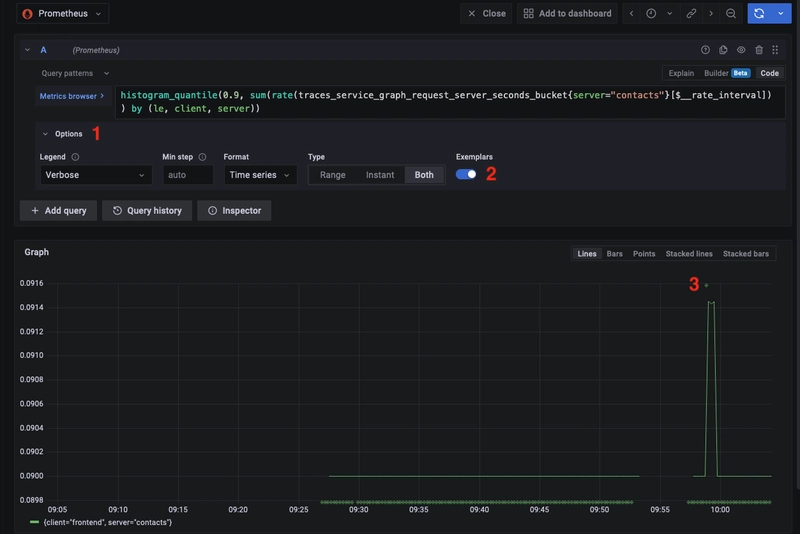Select Both query type

(424, 175)
